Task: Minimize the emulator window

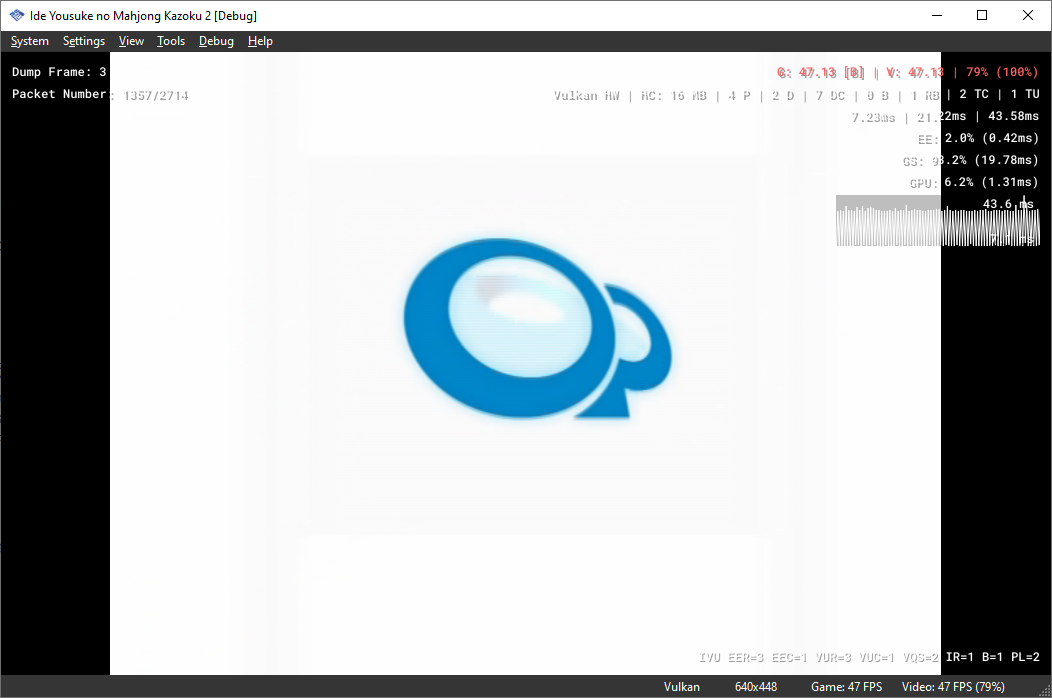Action: click(937, 15)
